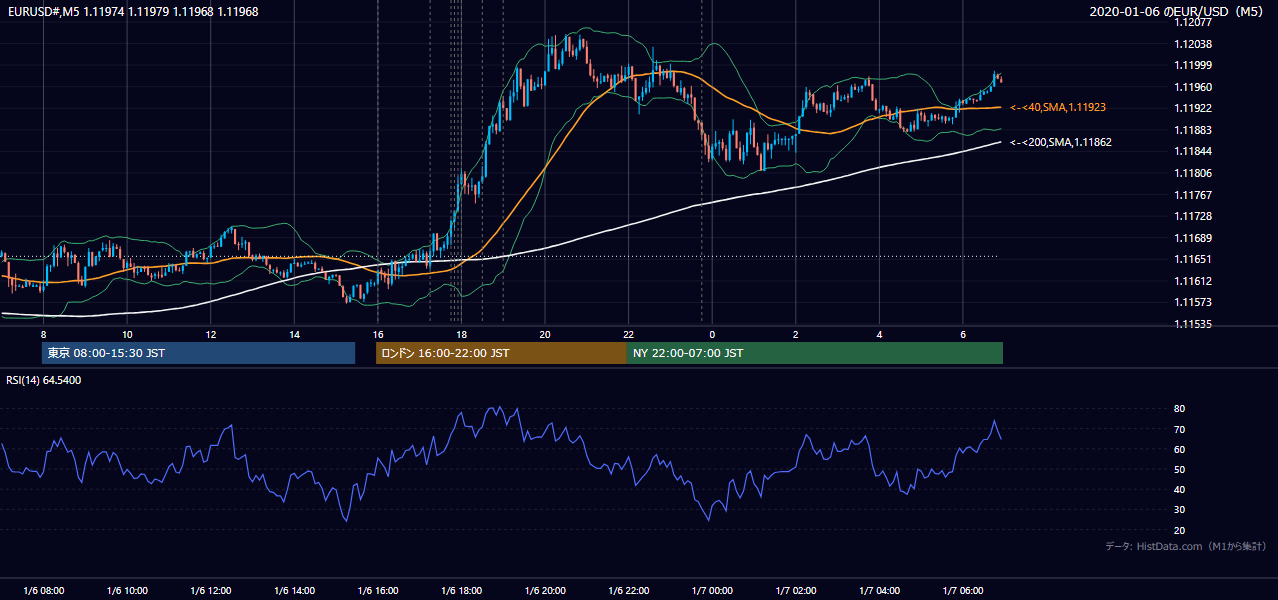The image size is (1278, 600).
Task: Click price level 1.12077 on the axis
Action: point(1193,22)
